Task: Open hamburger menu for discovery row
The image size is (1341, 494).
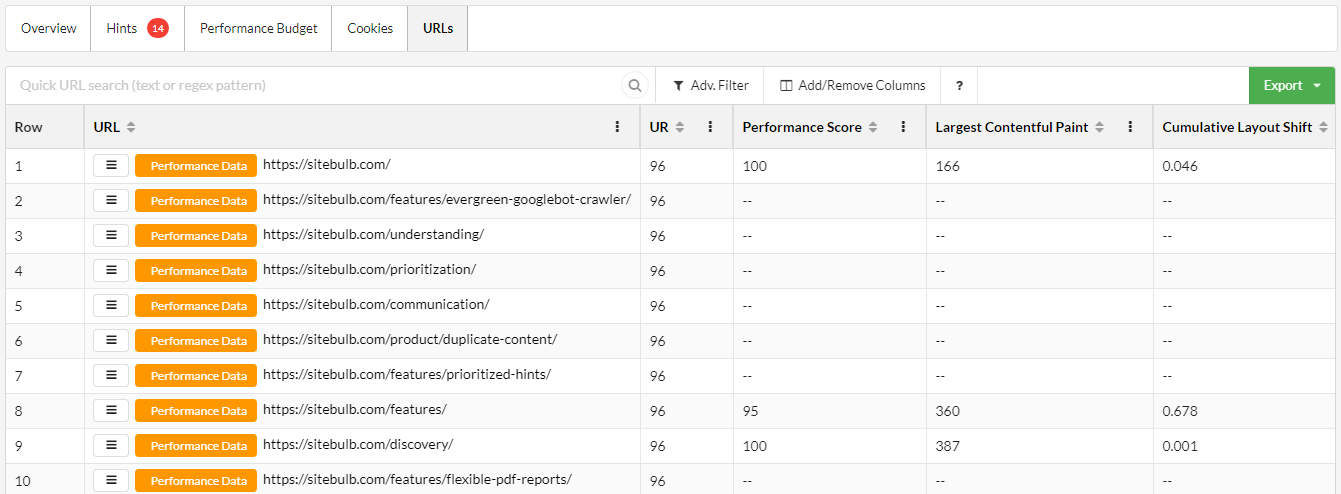Action: (111, 446)
